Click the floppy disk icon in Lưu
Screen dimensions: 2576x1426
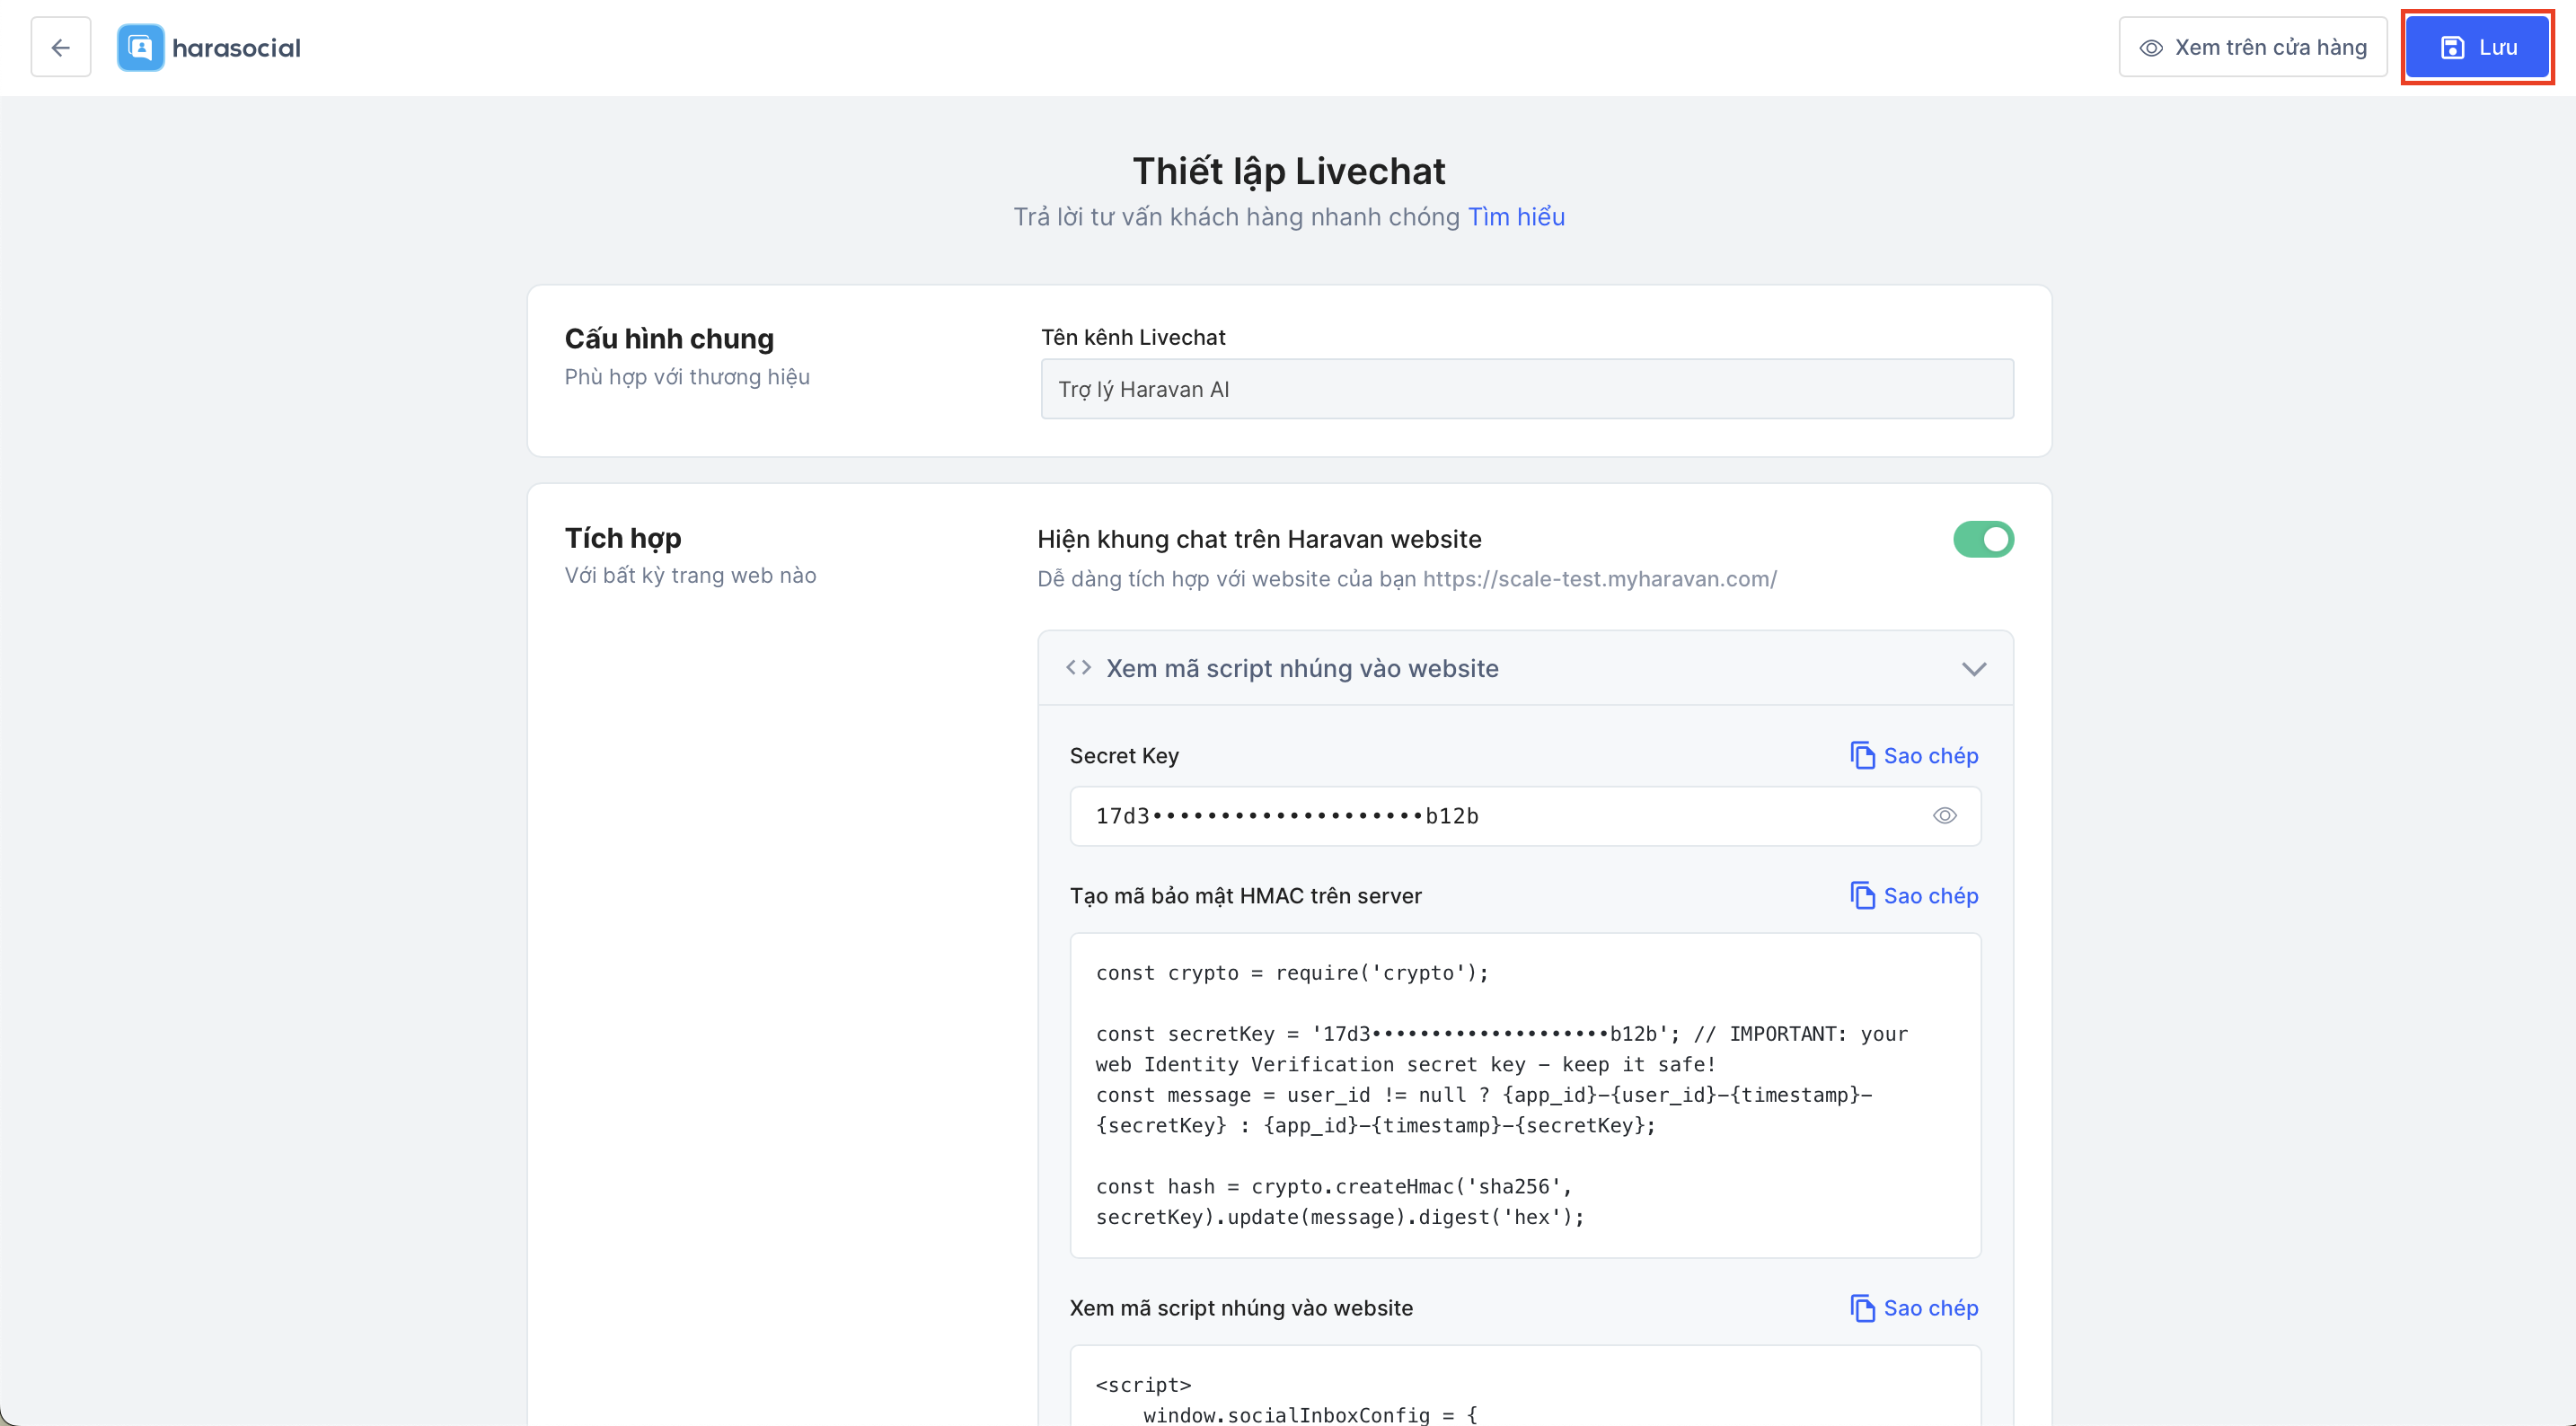pyautogui.click(x=2452, y=48)
